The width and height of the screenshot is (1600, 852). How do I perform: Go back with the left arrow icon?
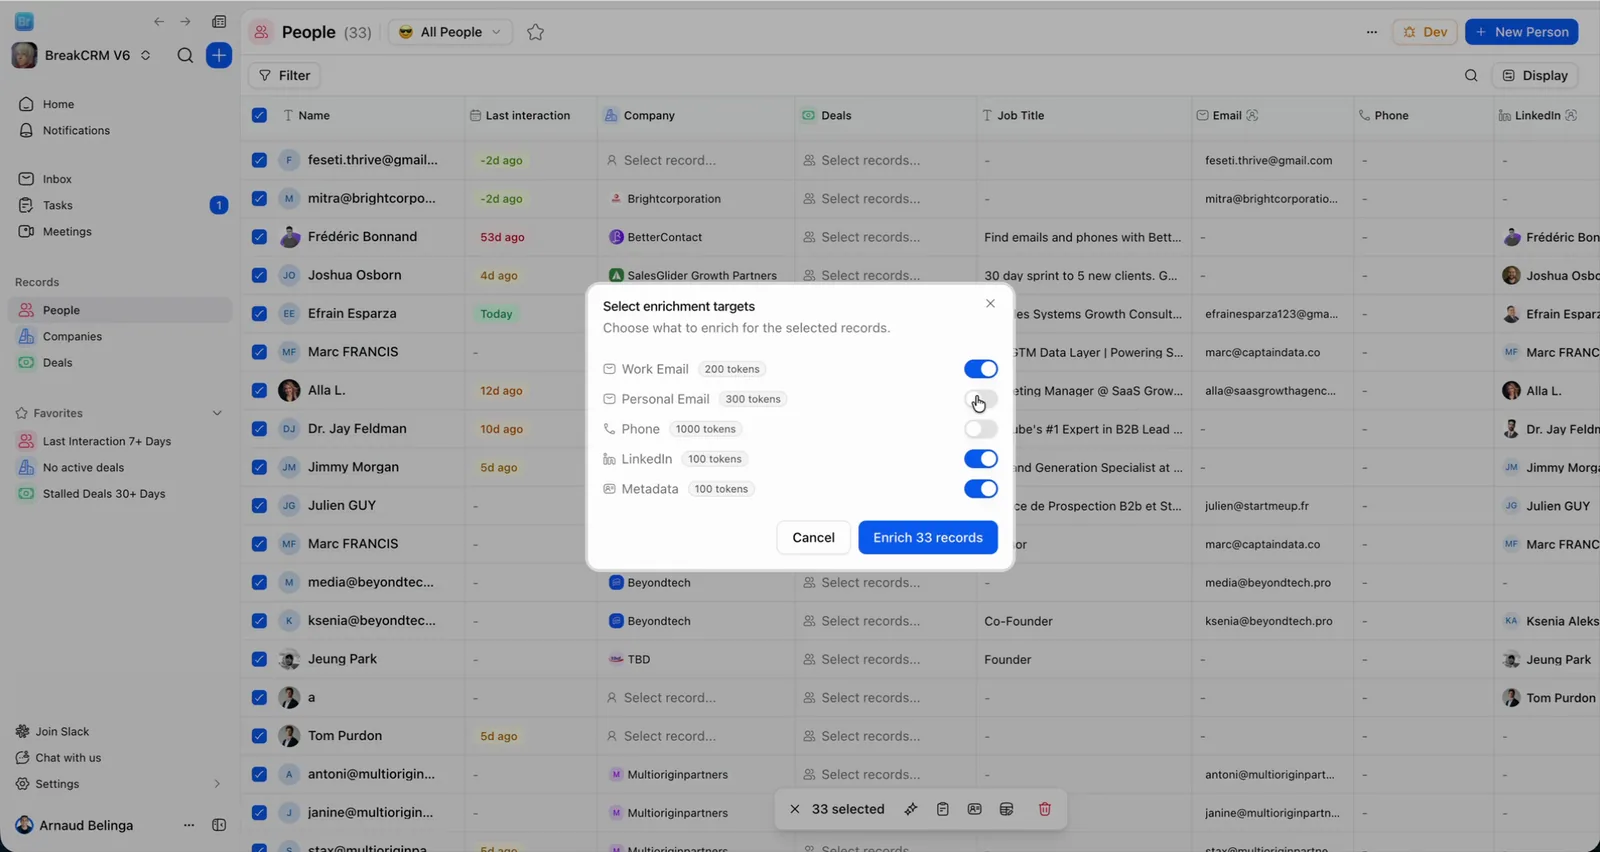159,21
